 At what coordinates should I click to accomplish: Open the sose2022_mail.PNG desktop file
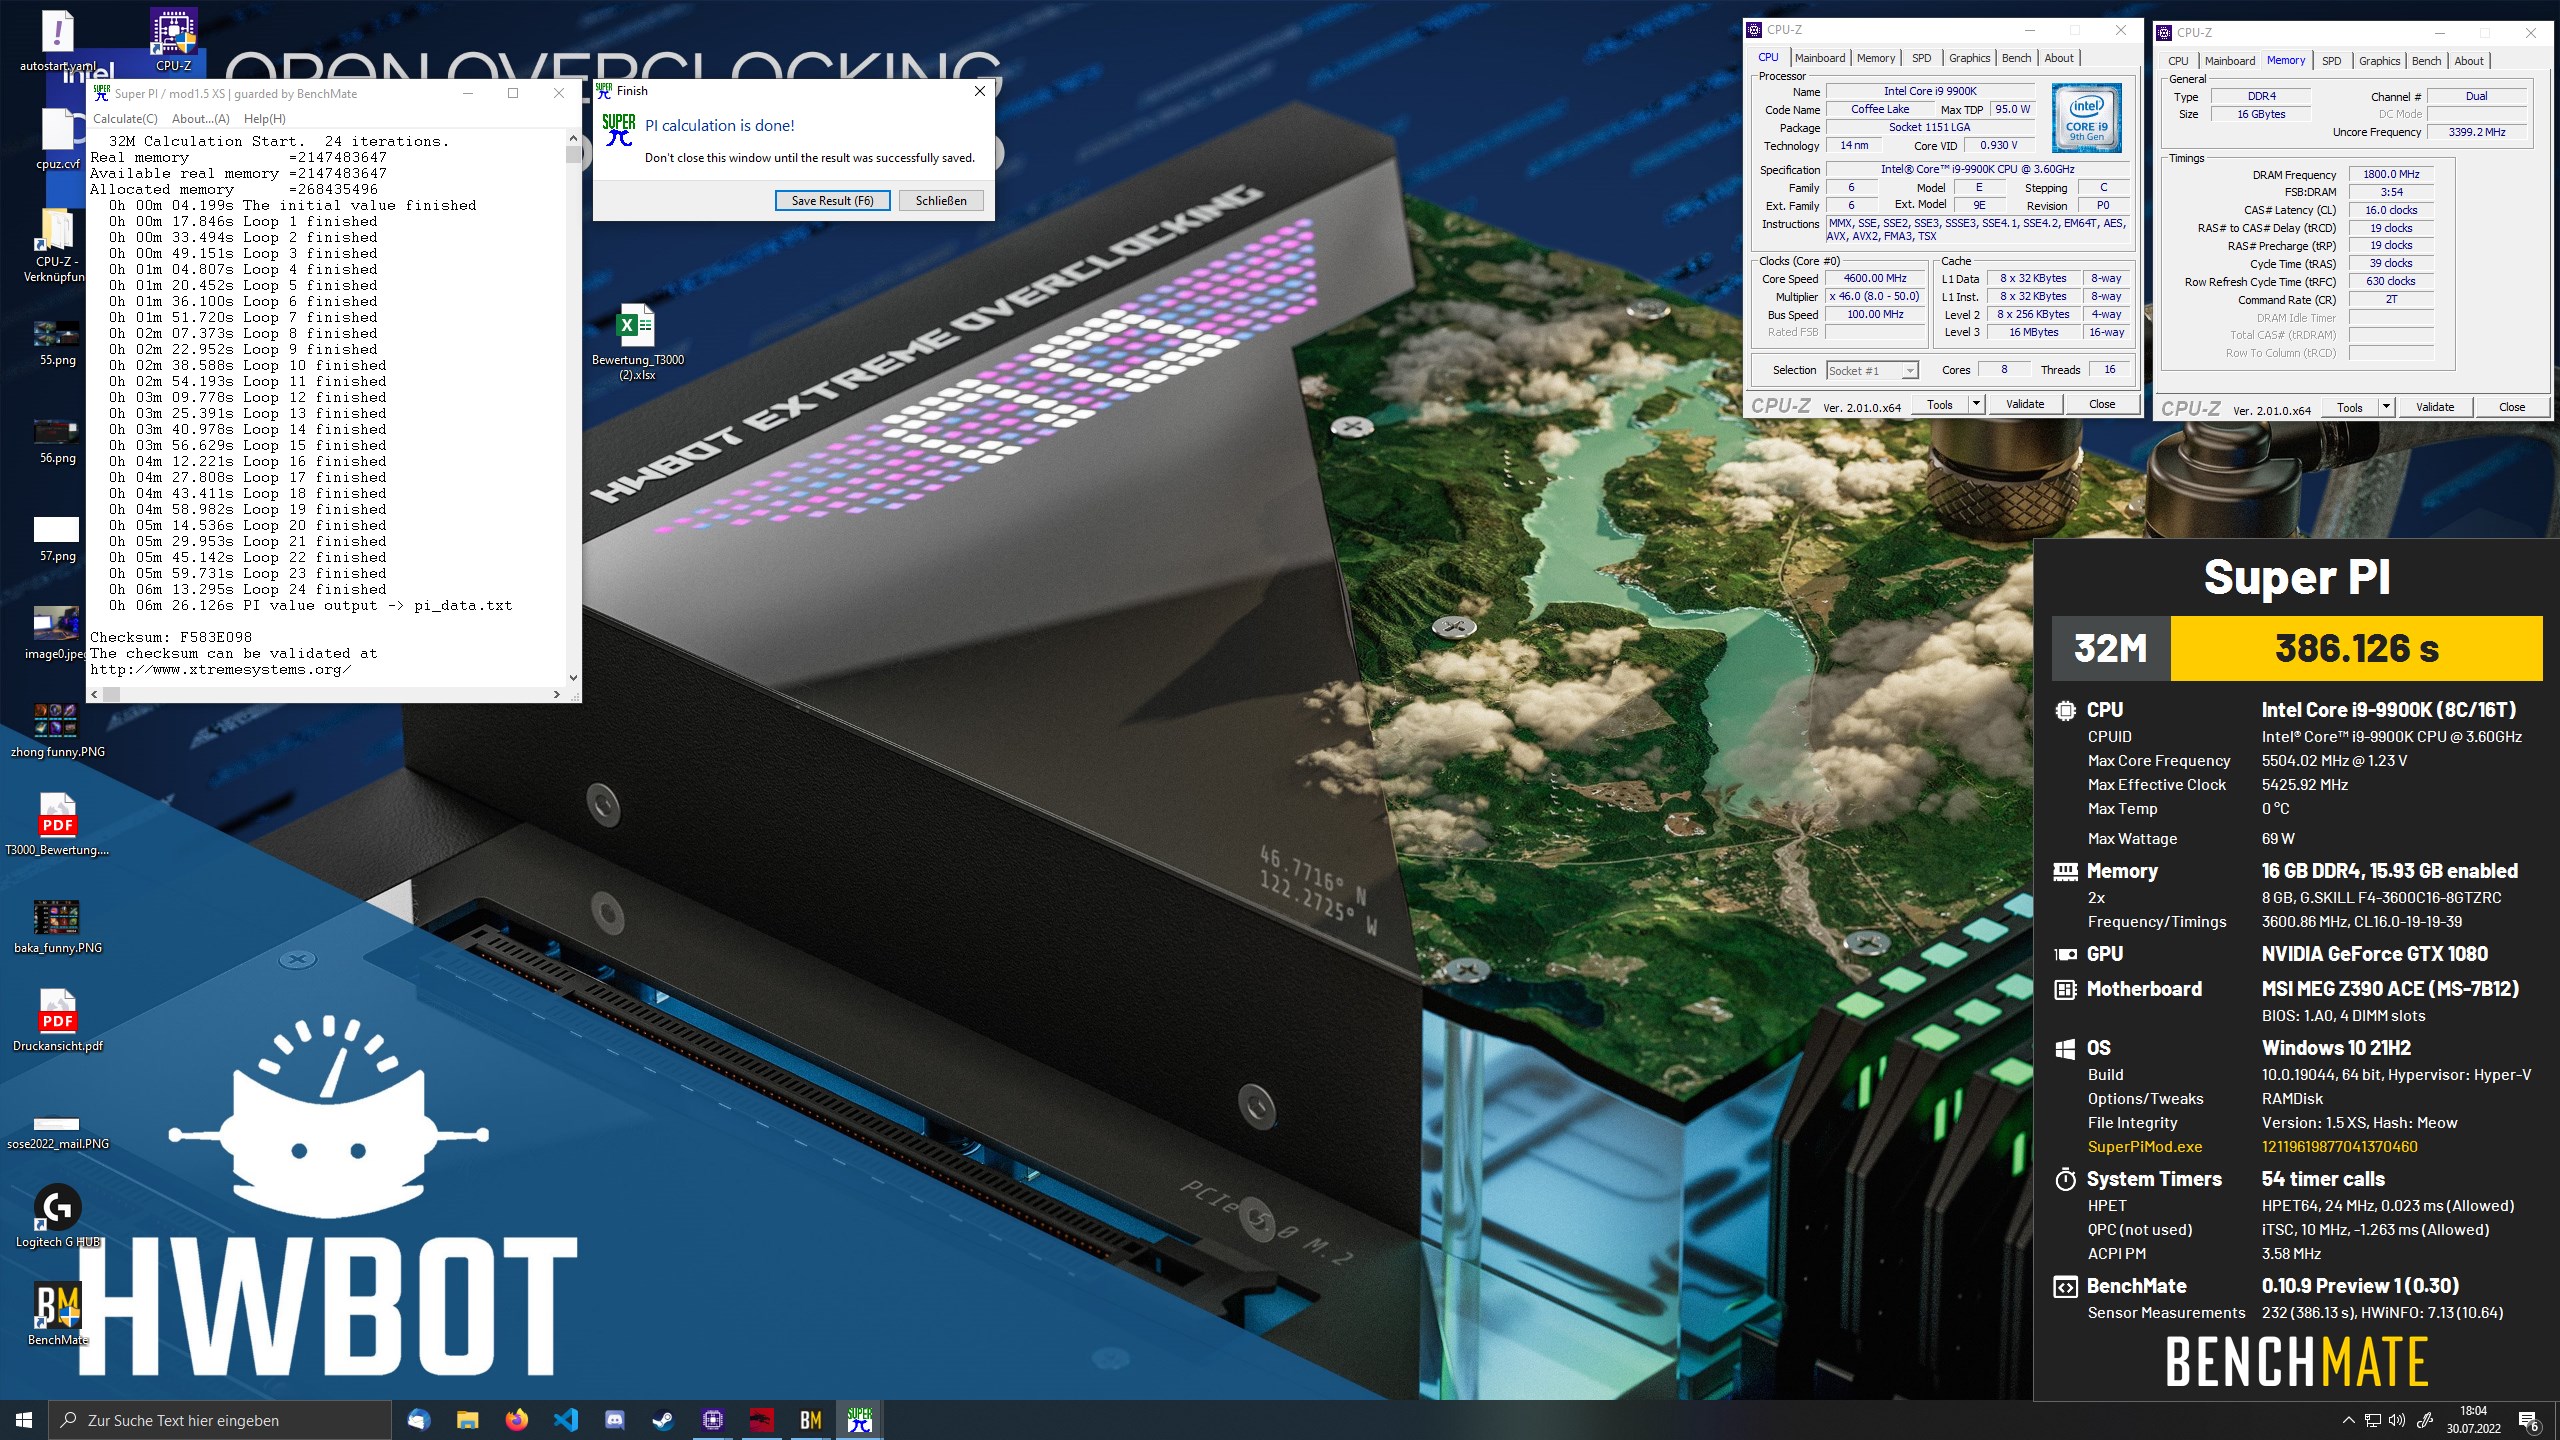(58, 1132)
